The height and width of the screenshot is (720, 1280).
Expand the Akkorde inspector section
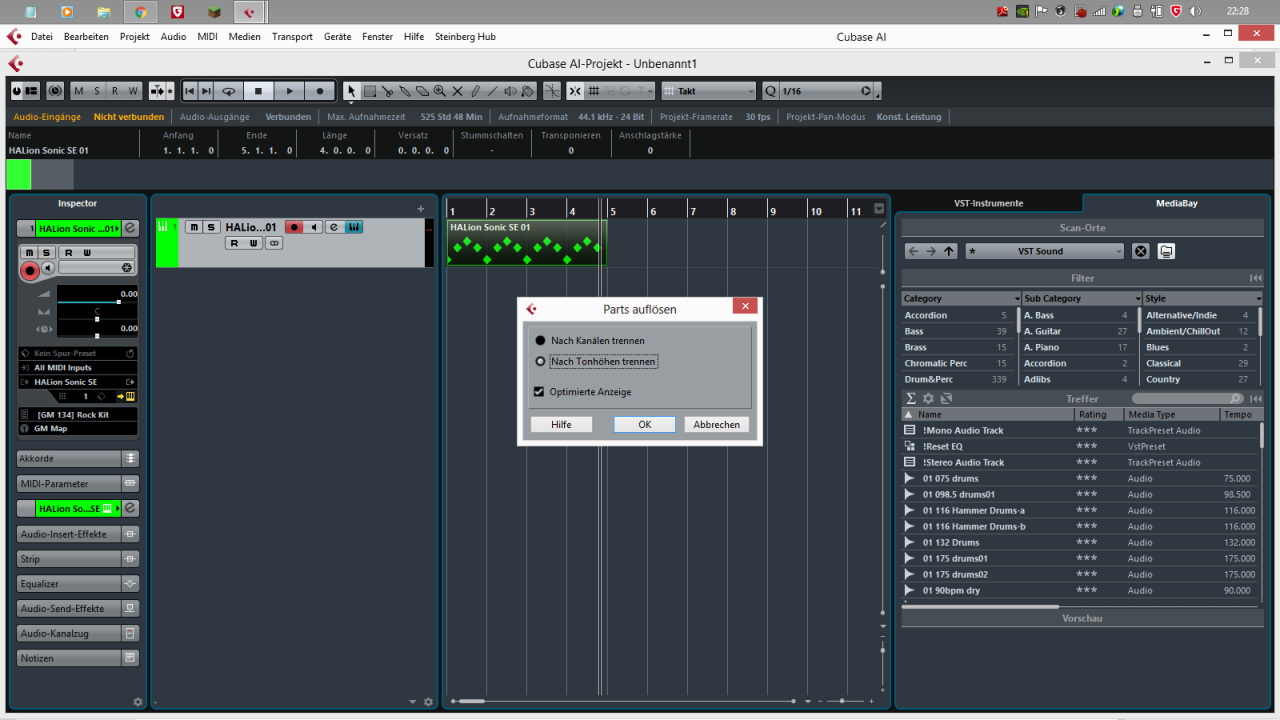pyautogui.click(x=78, y=458)
